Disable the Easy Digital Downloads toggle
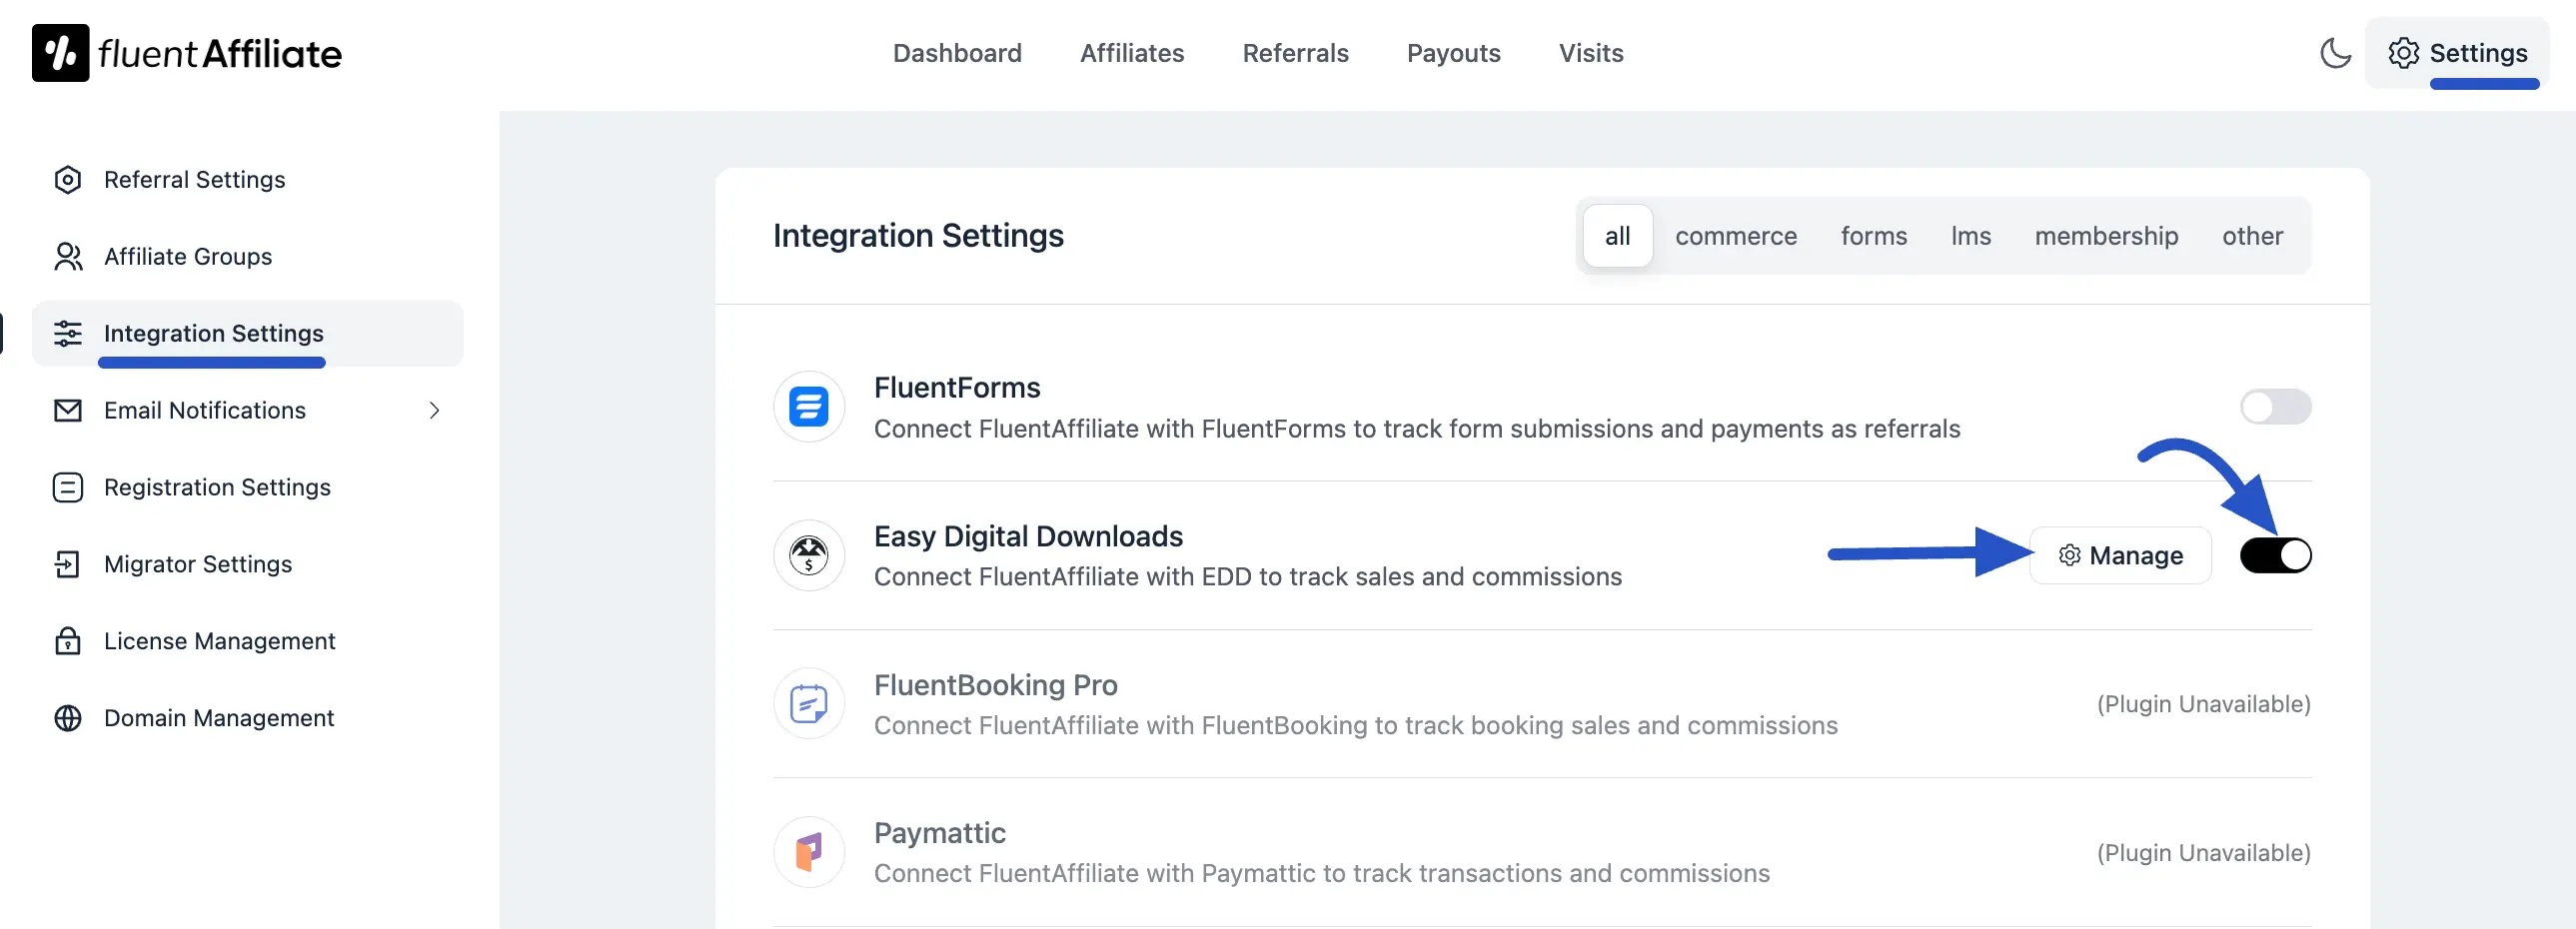Viewport: 2576px width, 929px height. click(2276, 555)
